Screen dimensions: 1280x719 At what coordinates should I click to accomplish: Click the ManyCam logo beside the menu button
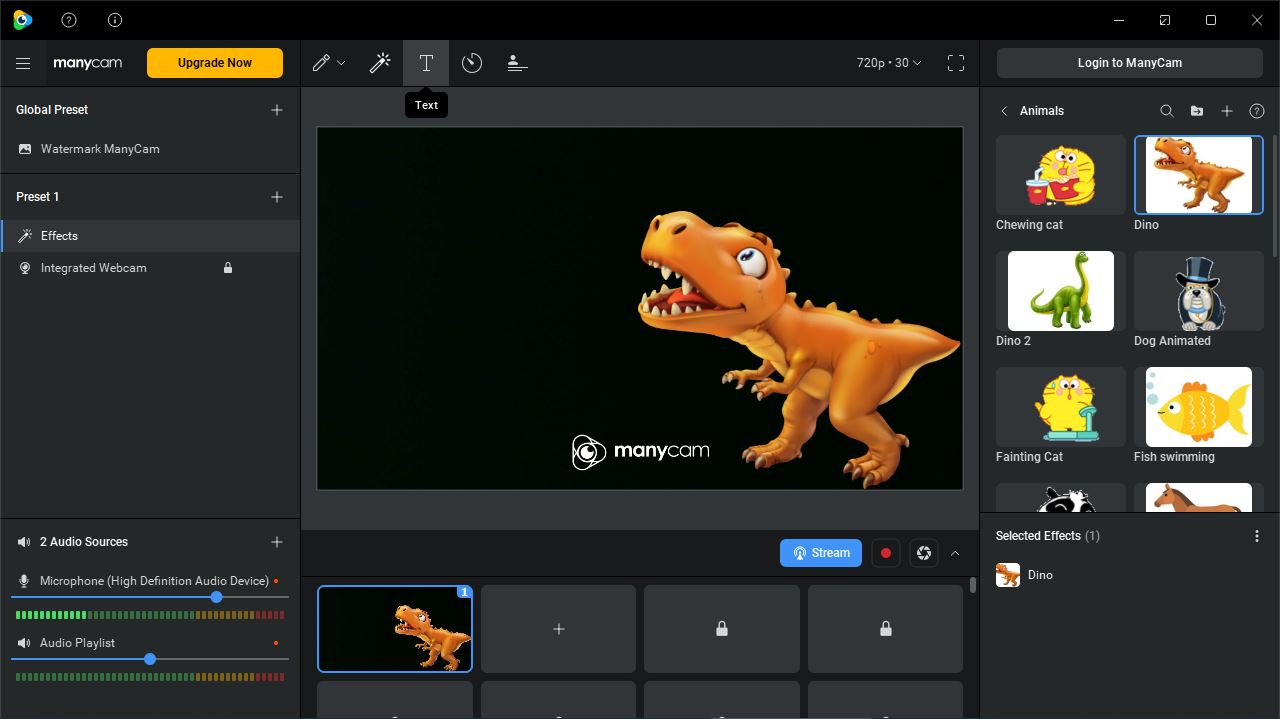[x=88, y=63]
